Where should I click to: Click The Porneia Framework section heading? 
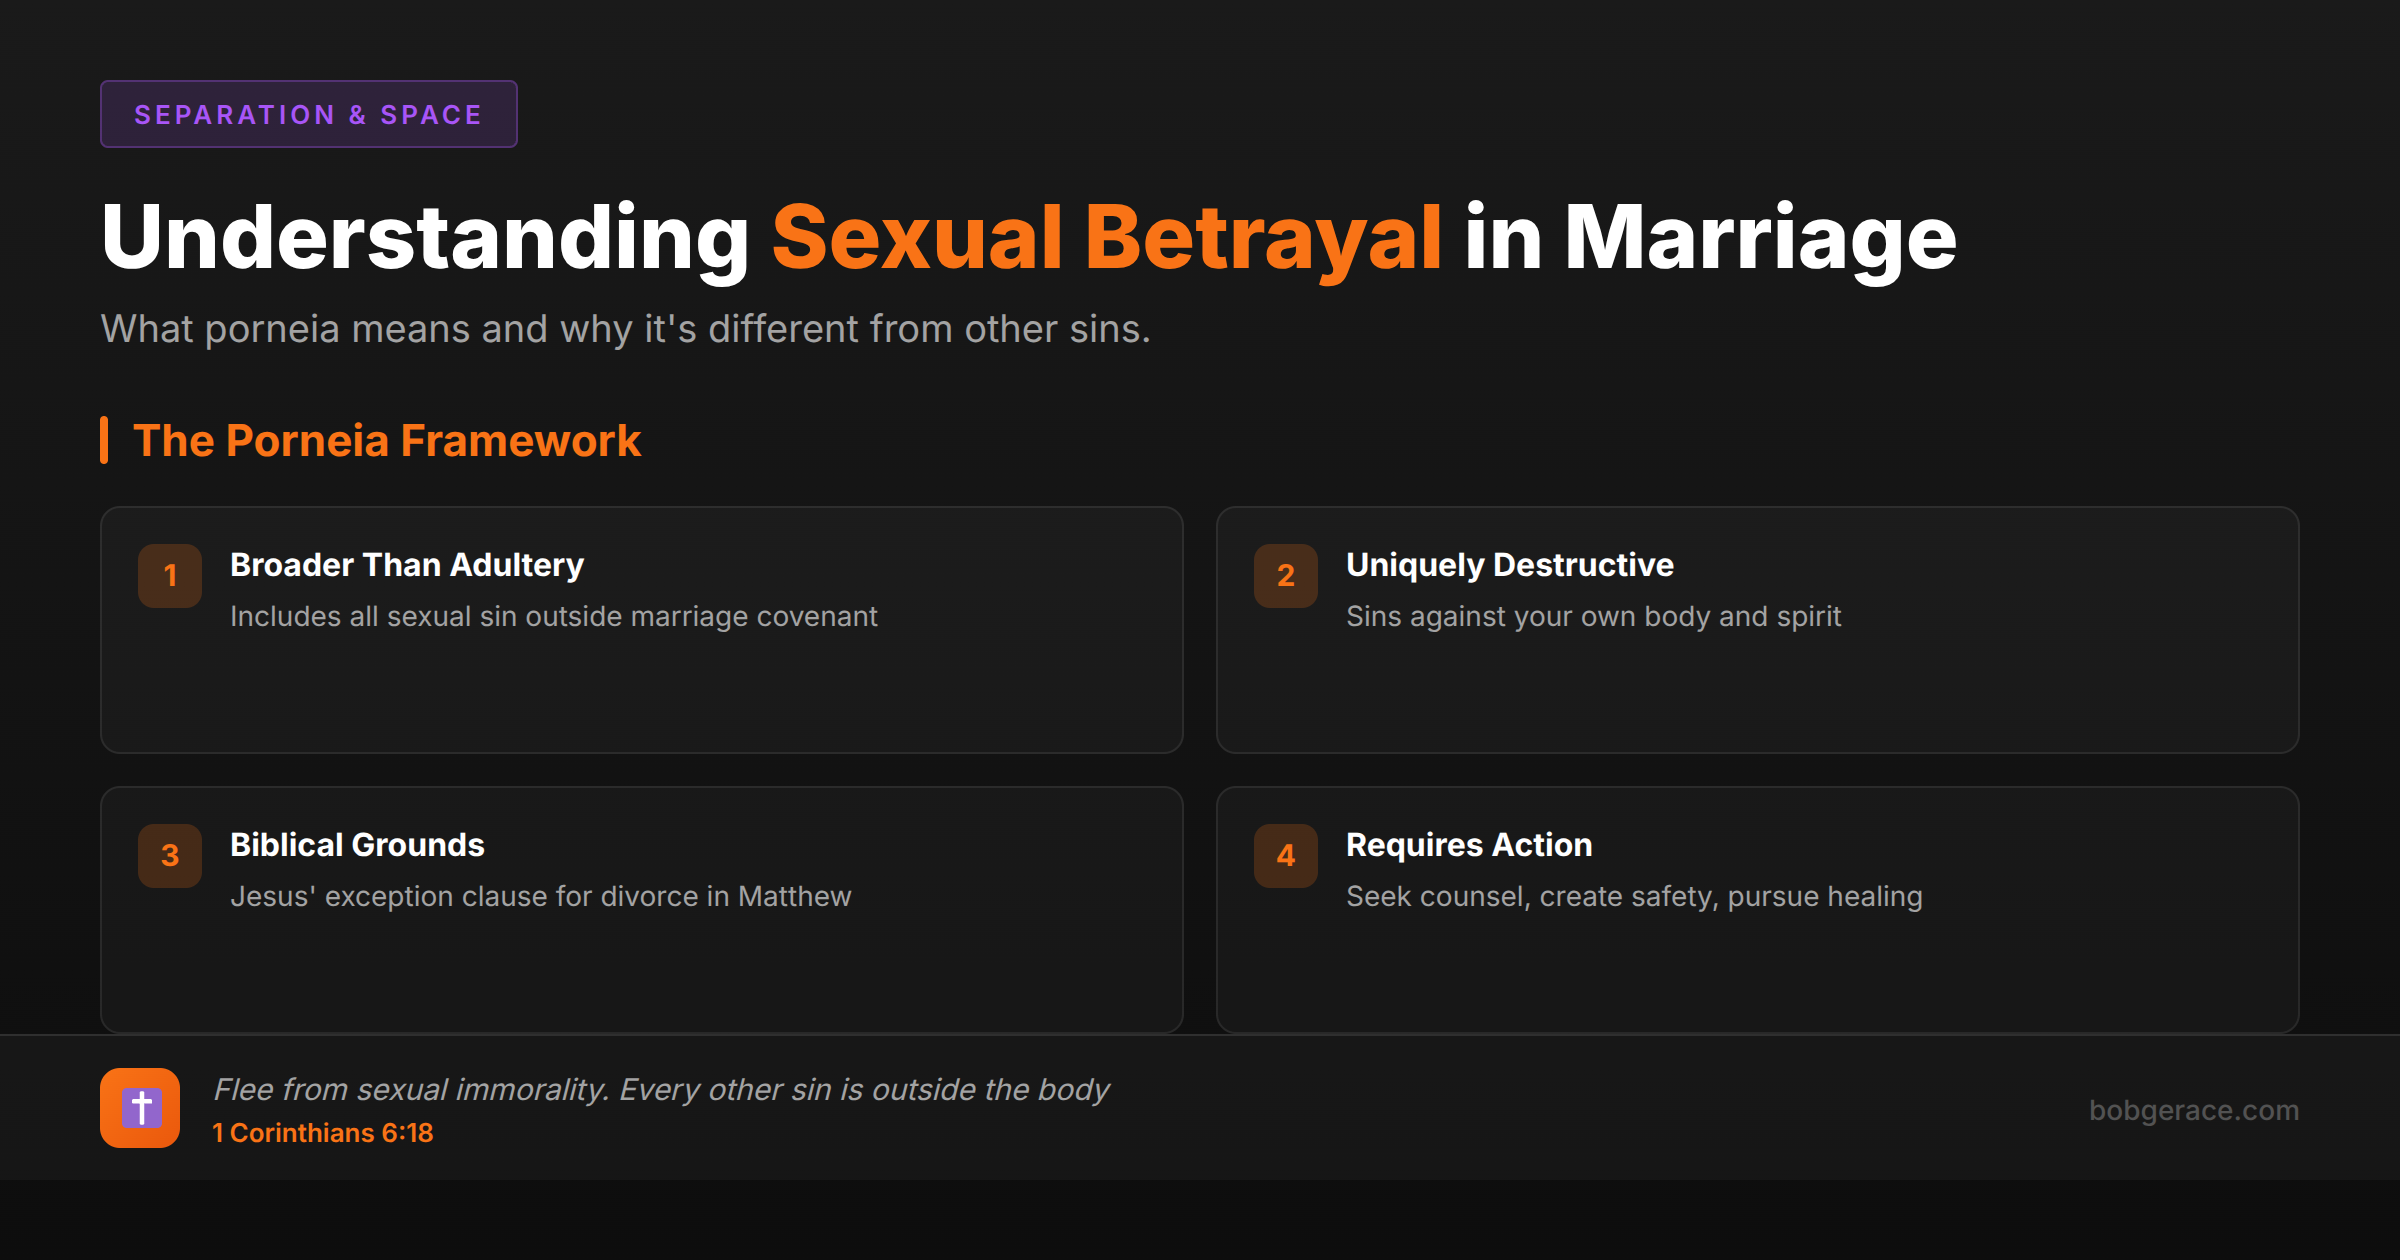tap(388, 440)
